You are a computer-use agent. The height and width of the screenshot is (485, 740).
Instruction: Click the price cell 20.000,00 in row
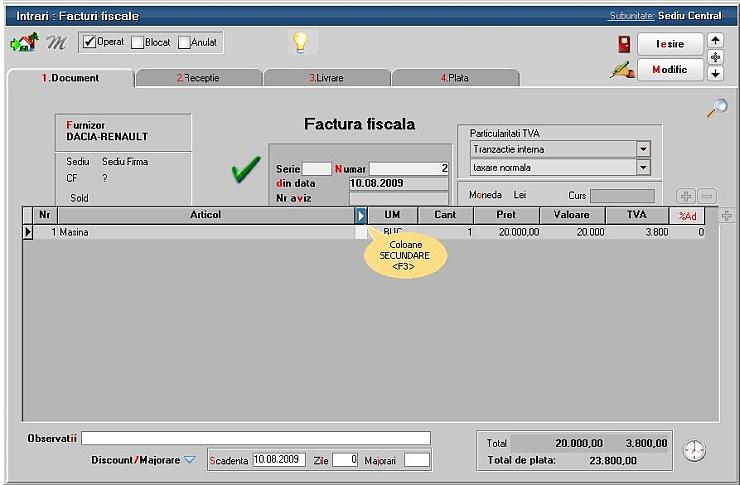[x=506, y=232]
